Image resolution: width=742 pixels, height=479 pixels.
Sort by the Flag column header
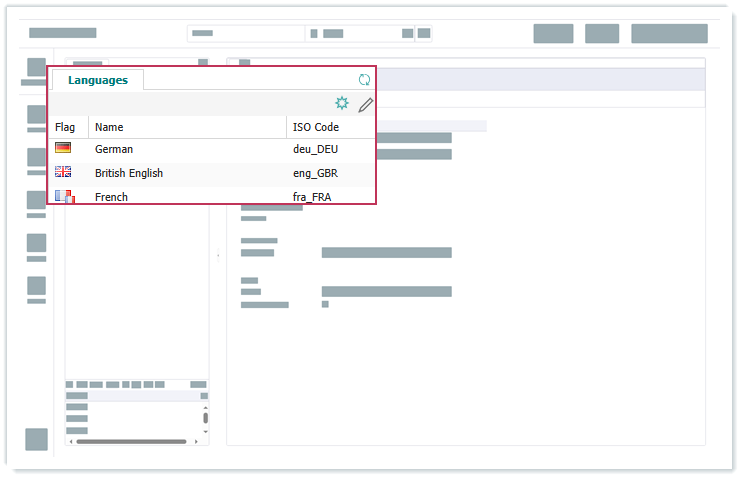(65, 127)
